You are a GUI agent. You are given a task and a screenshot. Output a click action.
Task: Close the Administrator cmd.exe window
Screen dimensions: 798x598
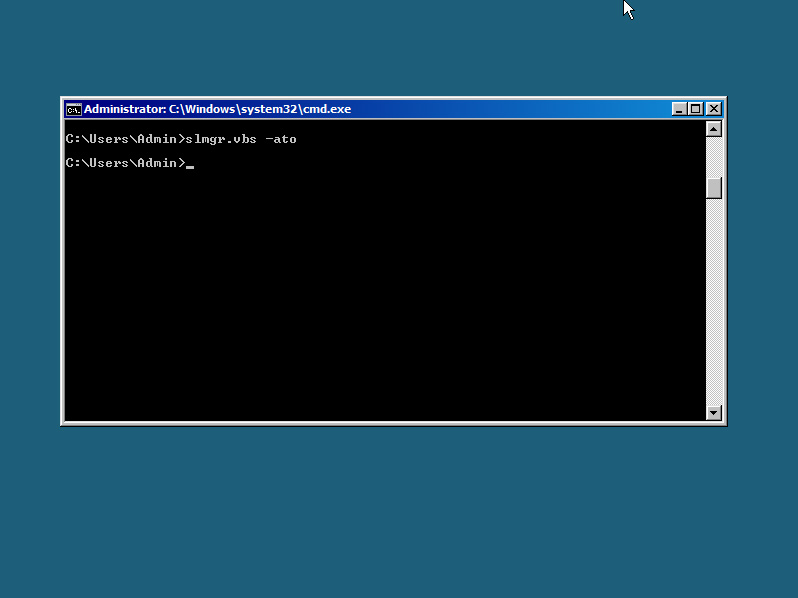[714, 109]
